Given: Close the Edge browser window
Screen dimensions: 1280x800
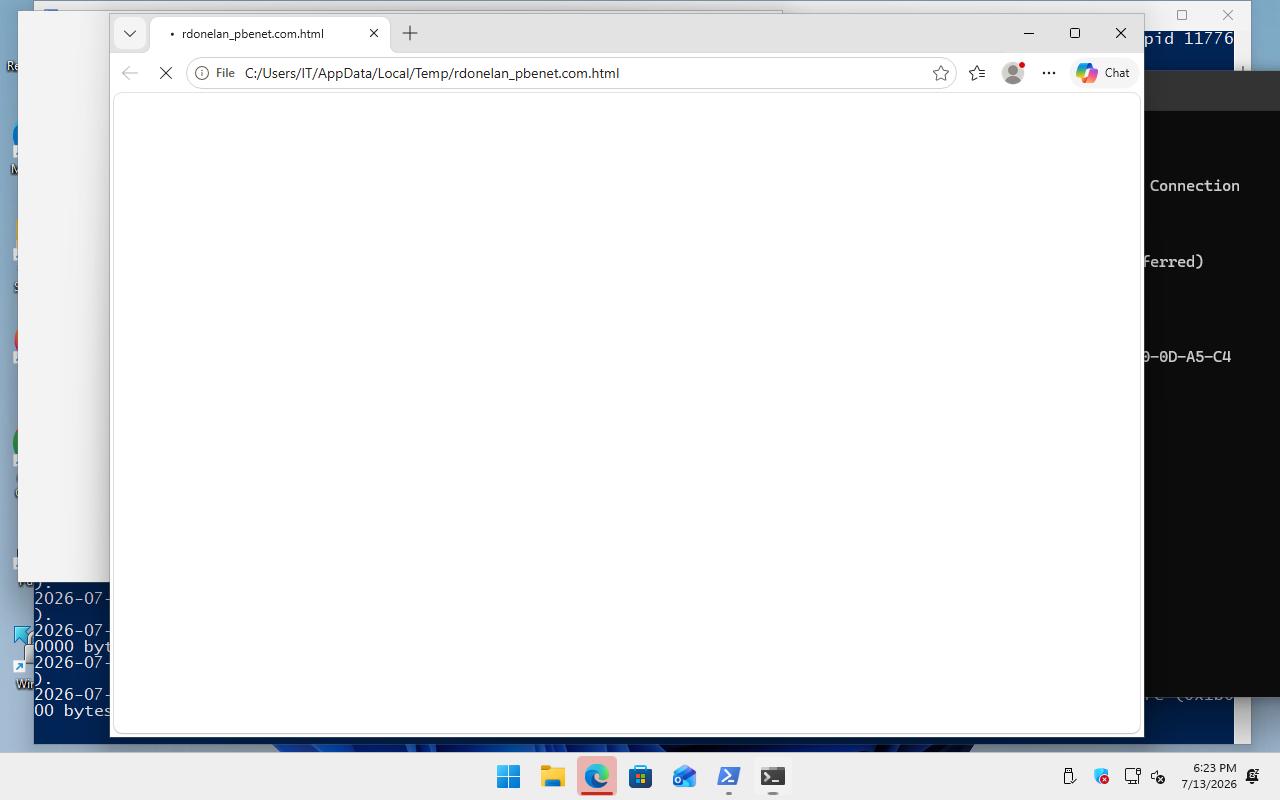Looking at the screenshot, I should (1121, 33).
